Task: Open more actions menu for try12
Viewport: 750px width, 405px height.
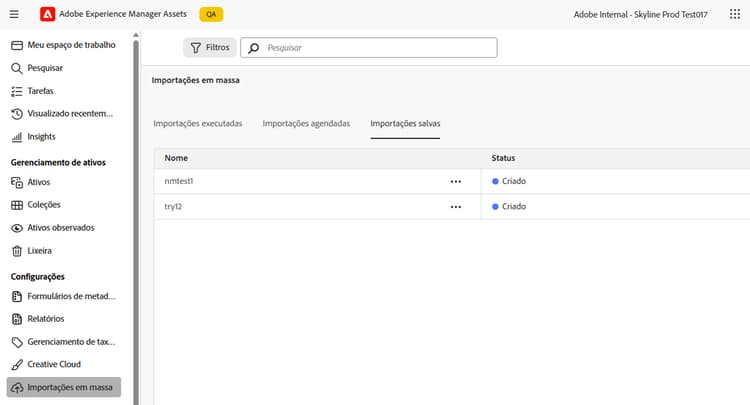Action: (x=456, y=207)
